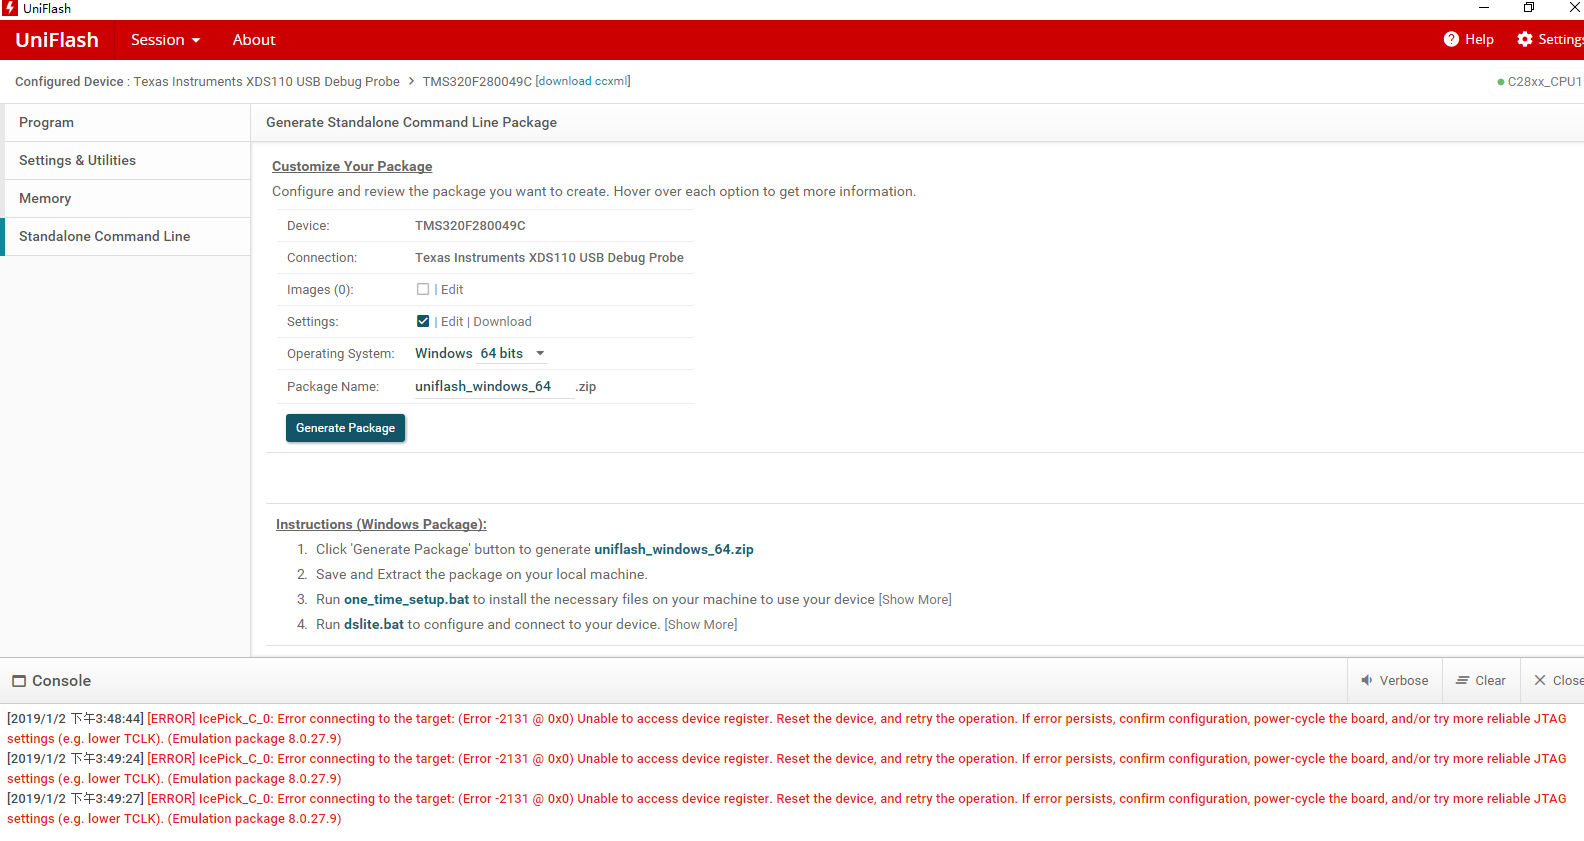Close the console with the X icon
This screenshot has width=1584, height=841.
pos(1540,680)
